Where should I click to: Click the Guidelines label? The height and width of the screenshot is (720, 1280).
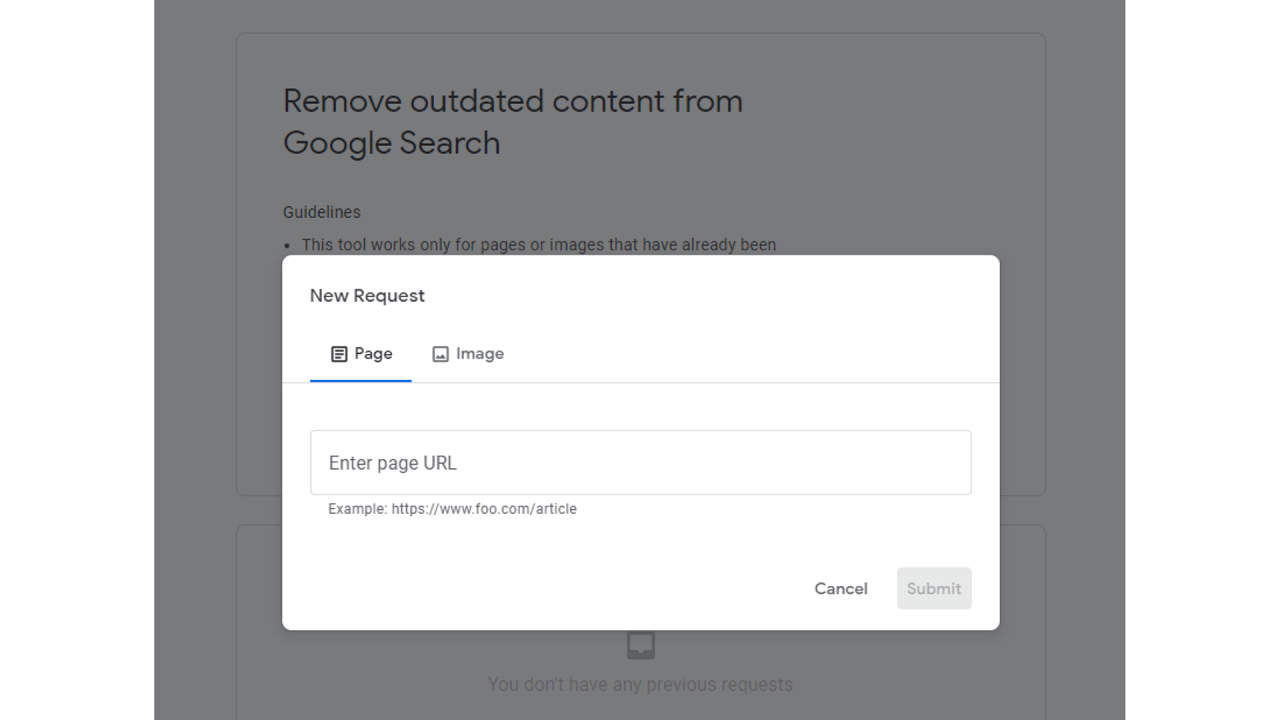321,212
